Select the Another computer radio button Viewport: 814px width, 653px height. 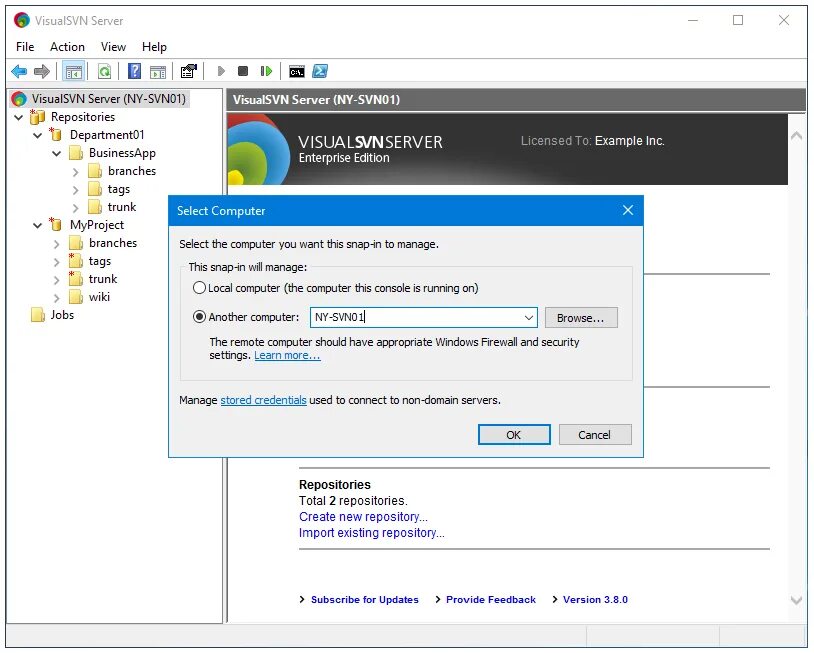pyautogui.click(x=199, y=317)
